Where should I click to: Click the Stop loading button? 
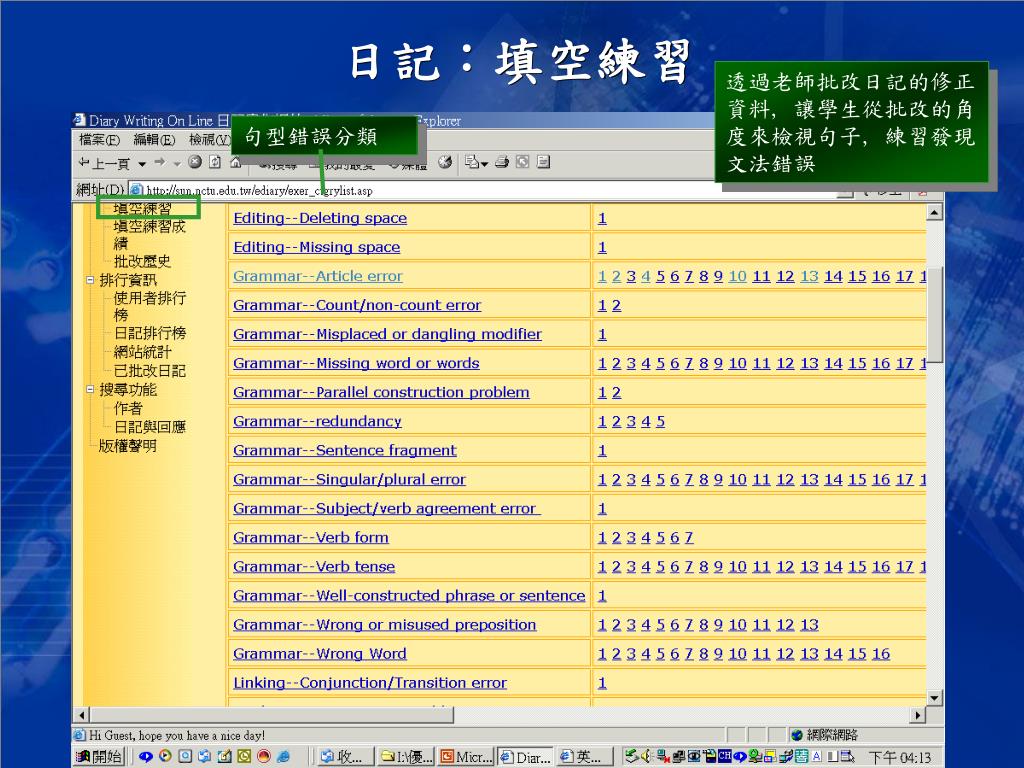click(x=195, y=162)
